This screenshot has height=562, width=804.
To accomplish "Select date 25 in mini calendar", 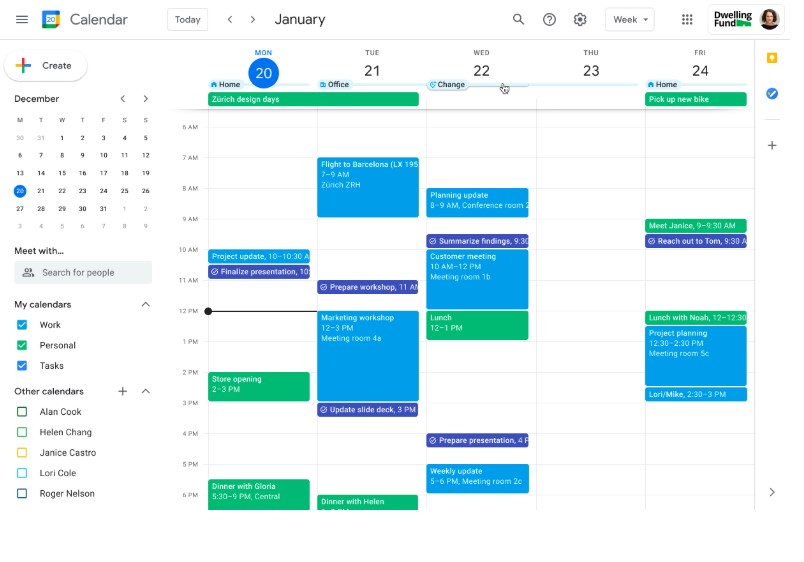I will tap(125, 191).
